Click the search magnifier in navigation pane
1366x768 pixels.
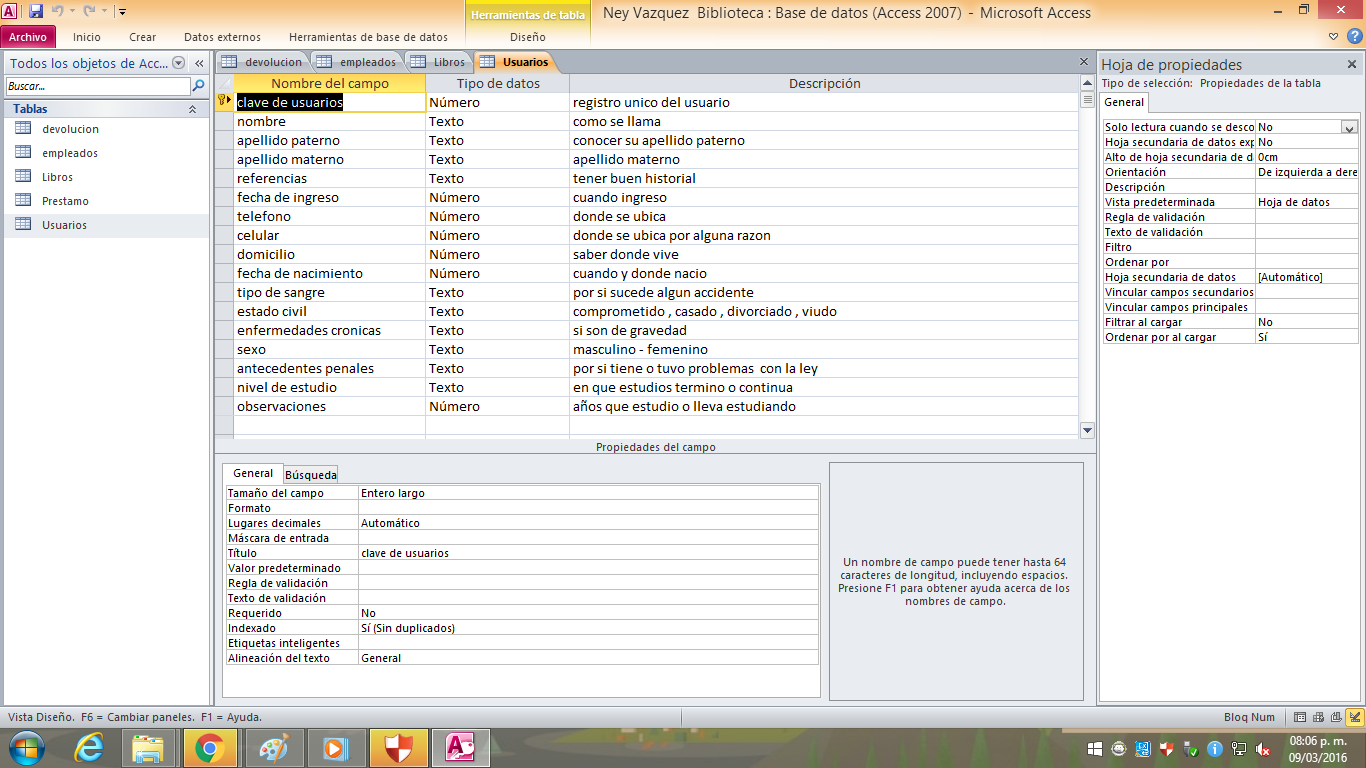(198, 86)
